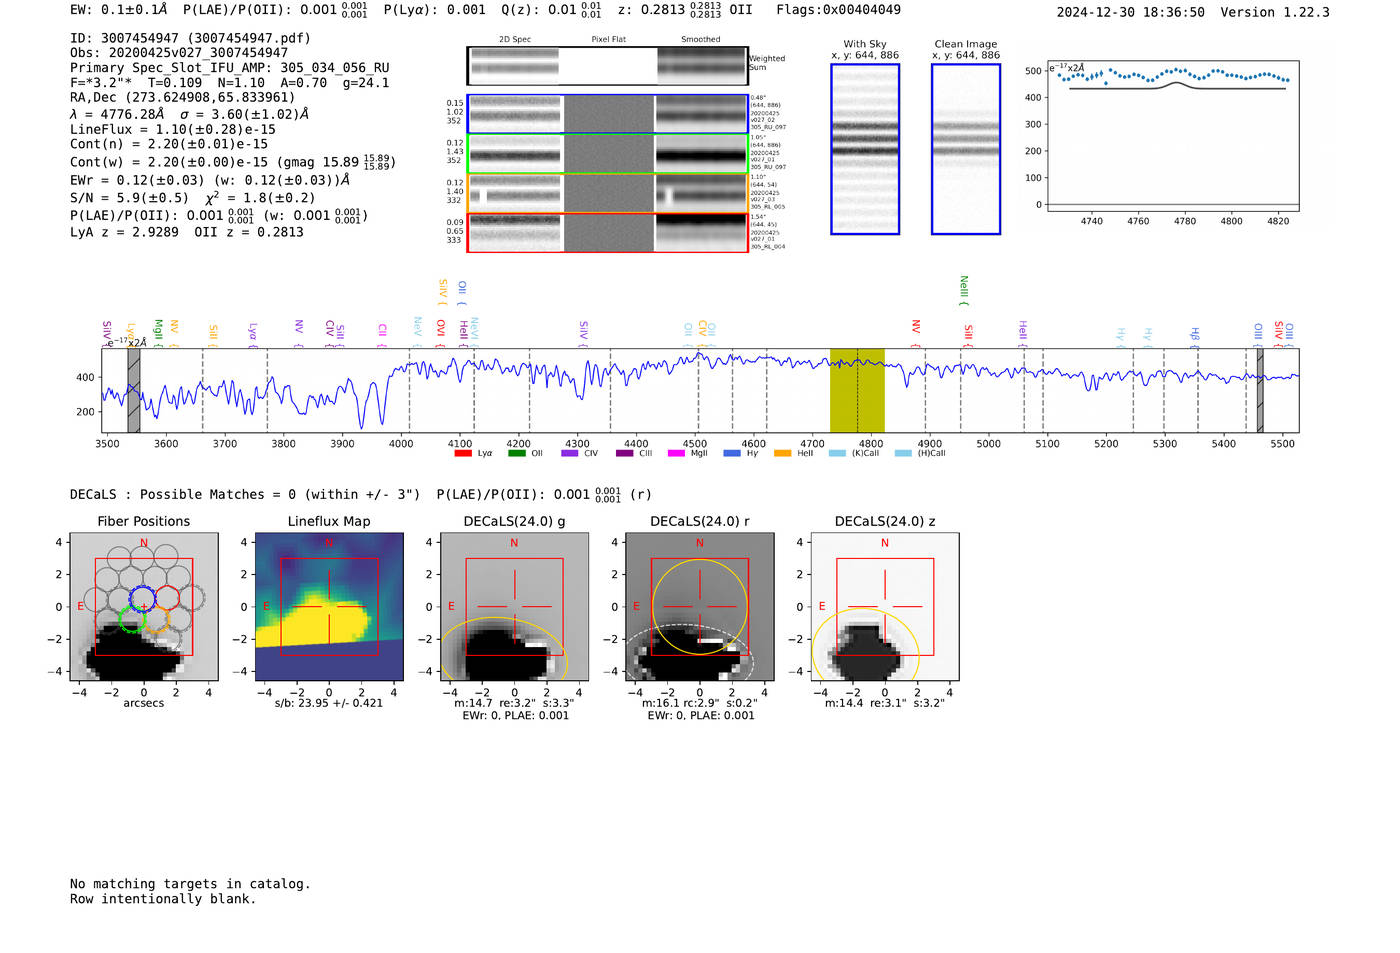Select the DECaLS g-band image

[x=514, y=607]
